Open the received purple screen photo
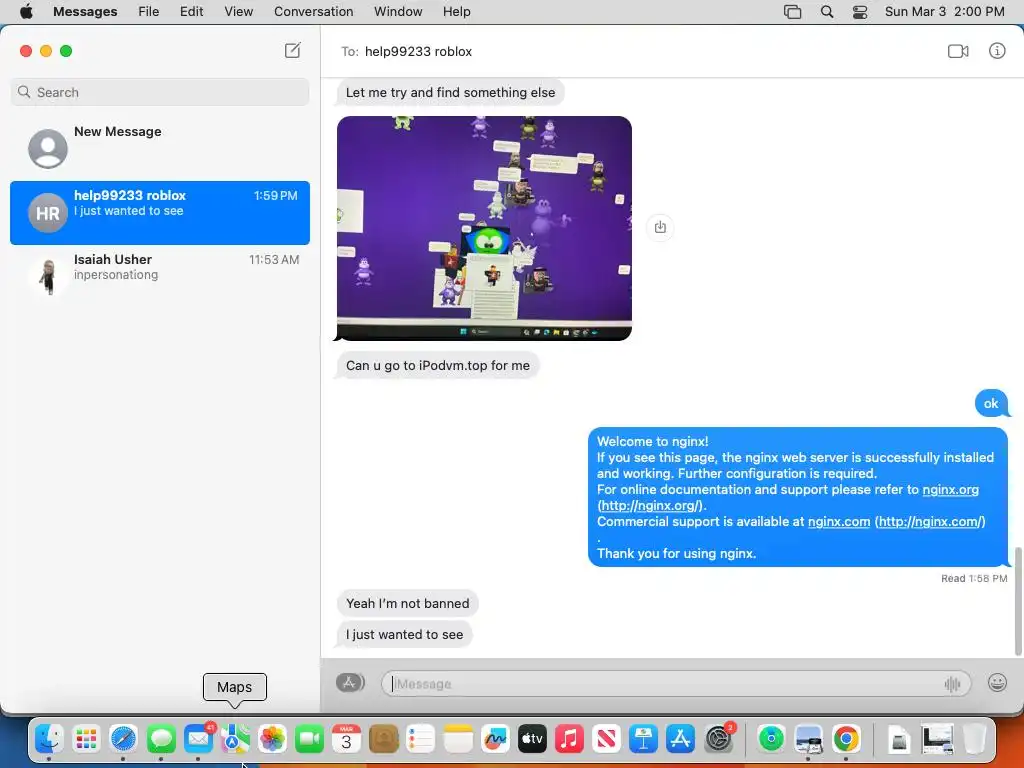The image size is (1024, 768). [x=484, y=228]
